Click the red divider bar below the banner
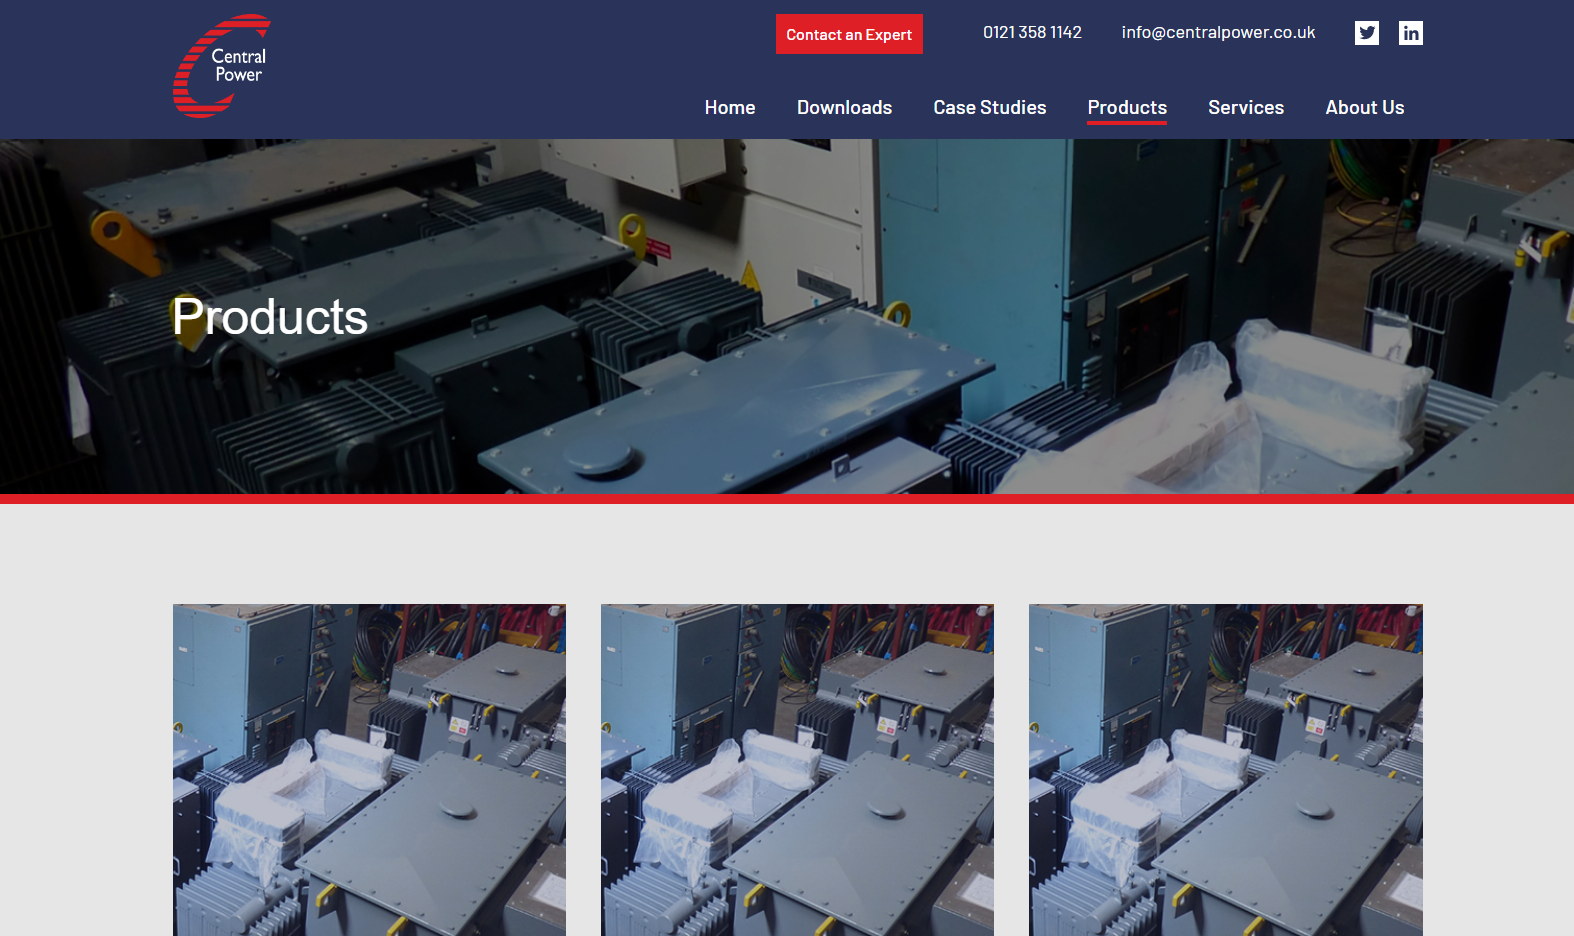The width and height of the screenshot is (1574, 936). (x=787, y=498)
